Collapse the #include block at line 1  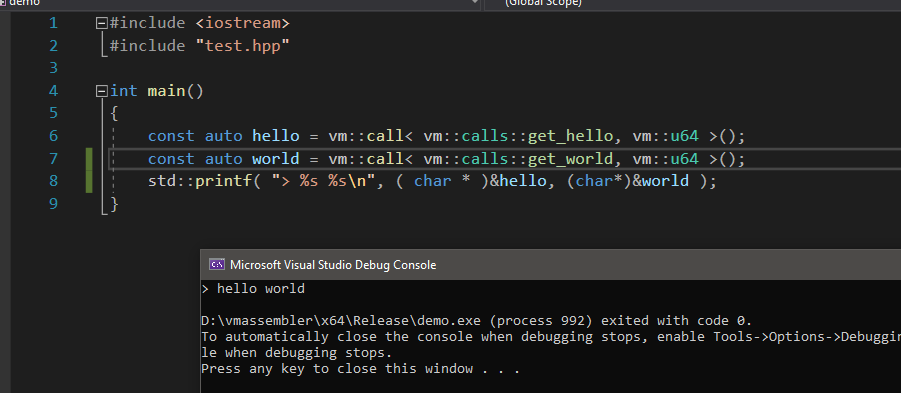pos(102,24)
